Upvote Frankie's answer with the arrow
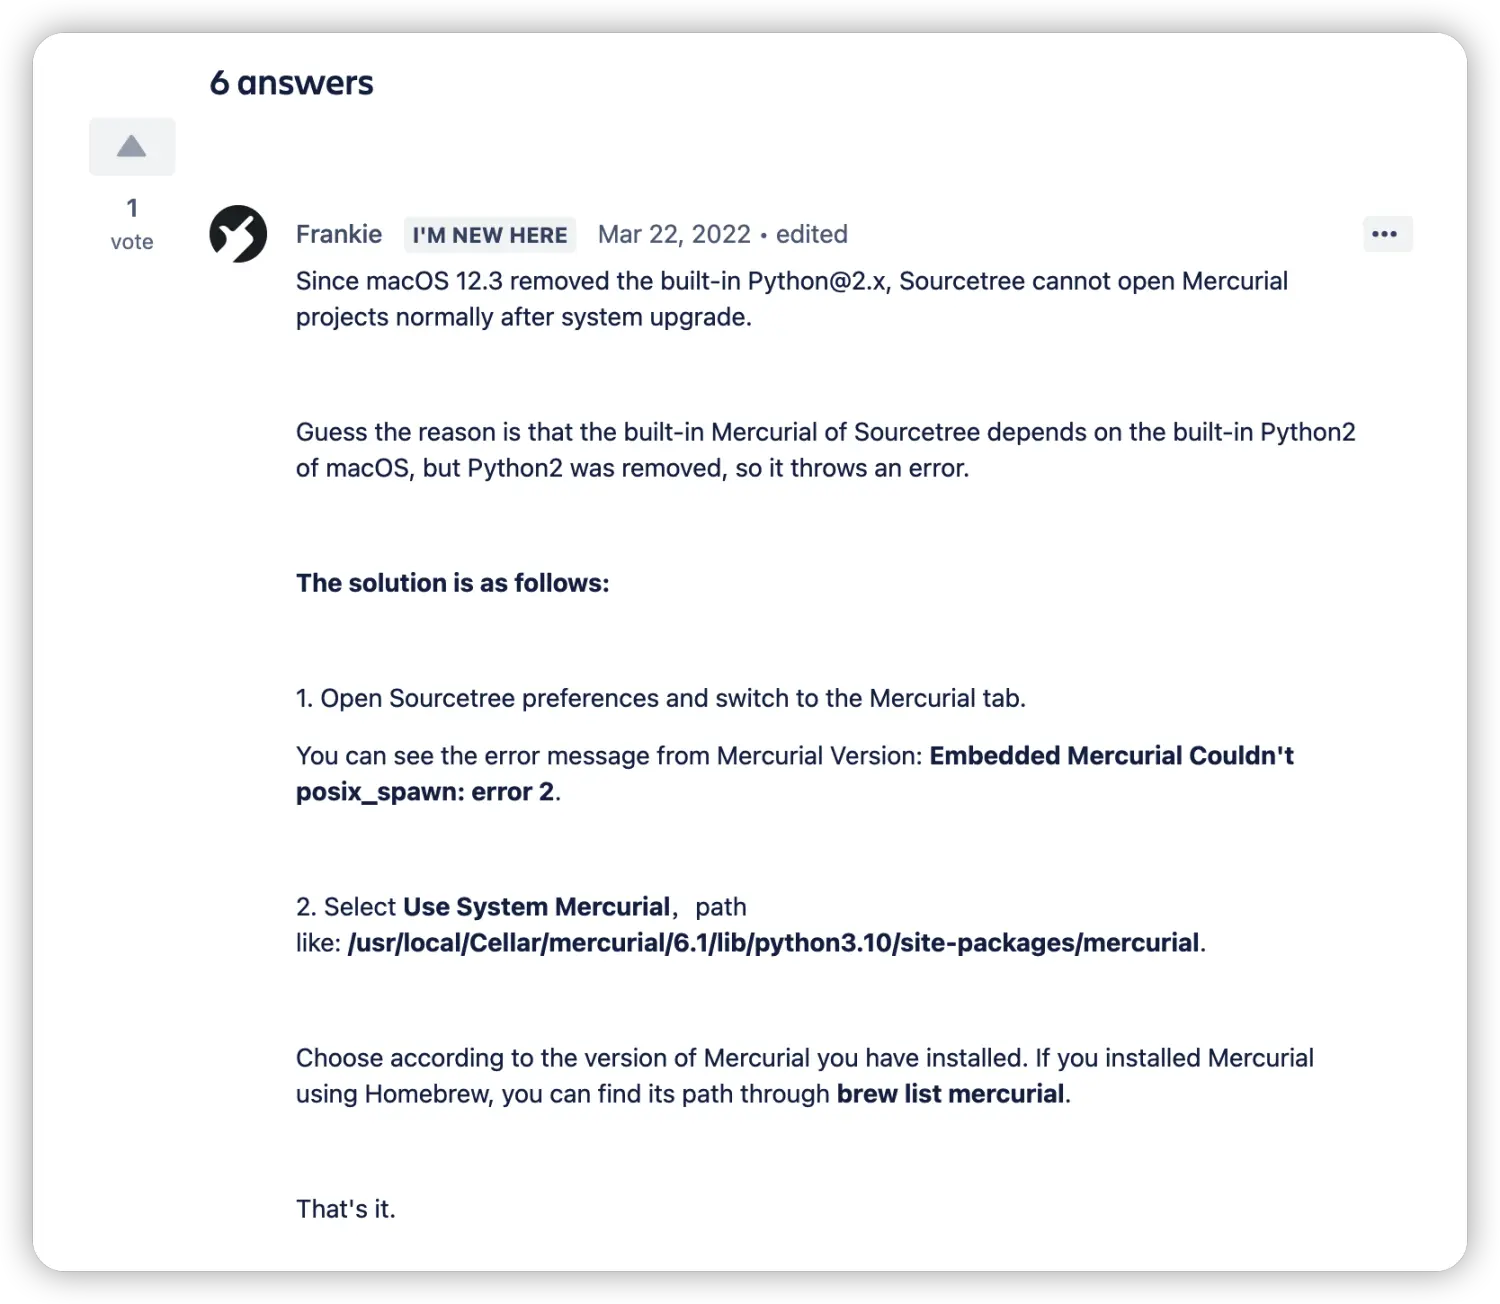The image size is (1500, 1304). click(x=132, y=147)
